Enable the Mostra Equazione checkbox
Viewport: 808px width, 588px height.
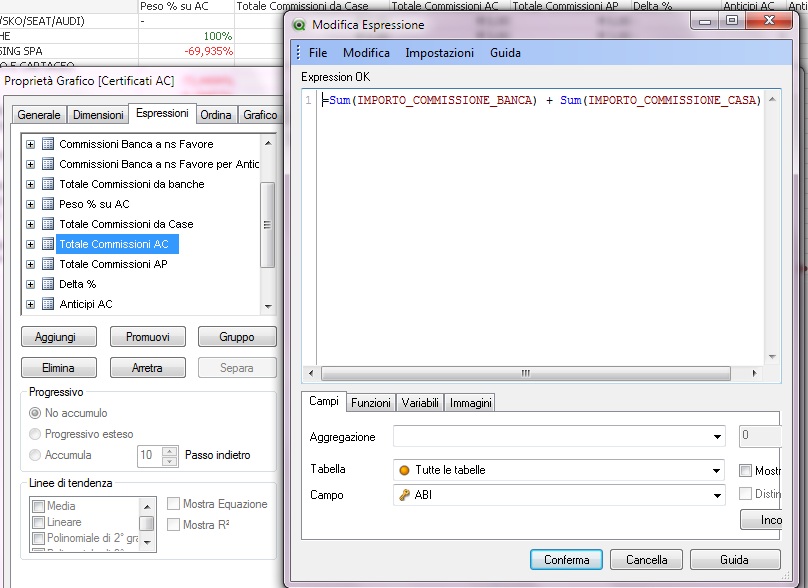point(174,504)
